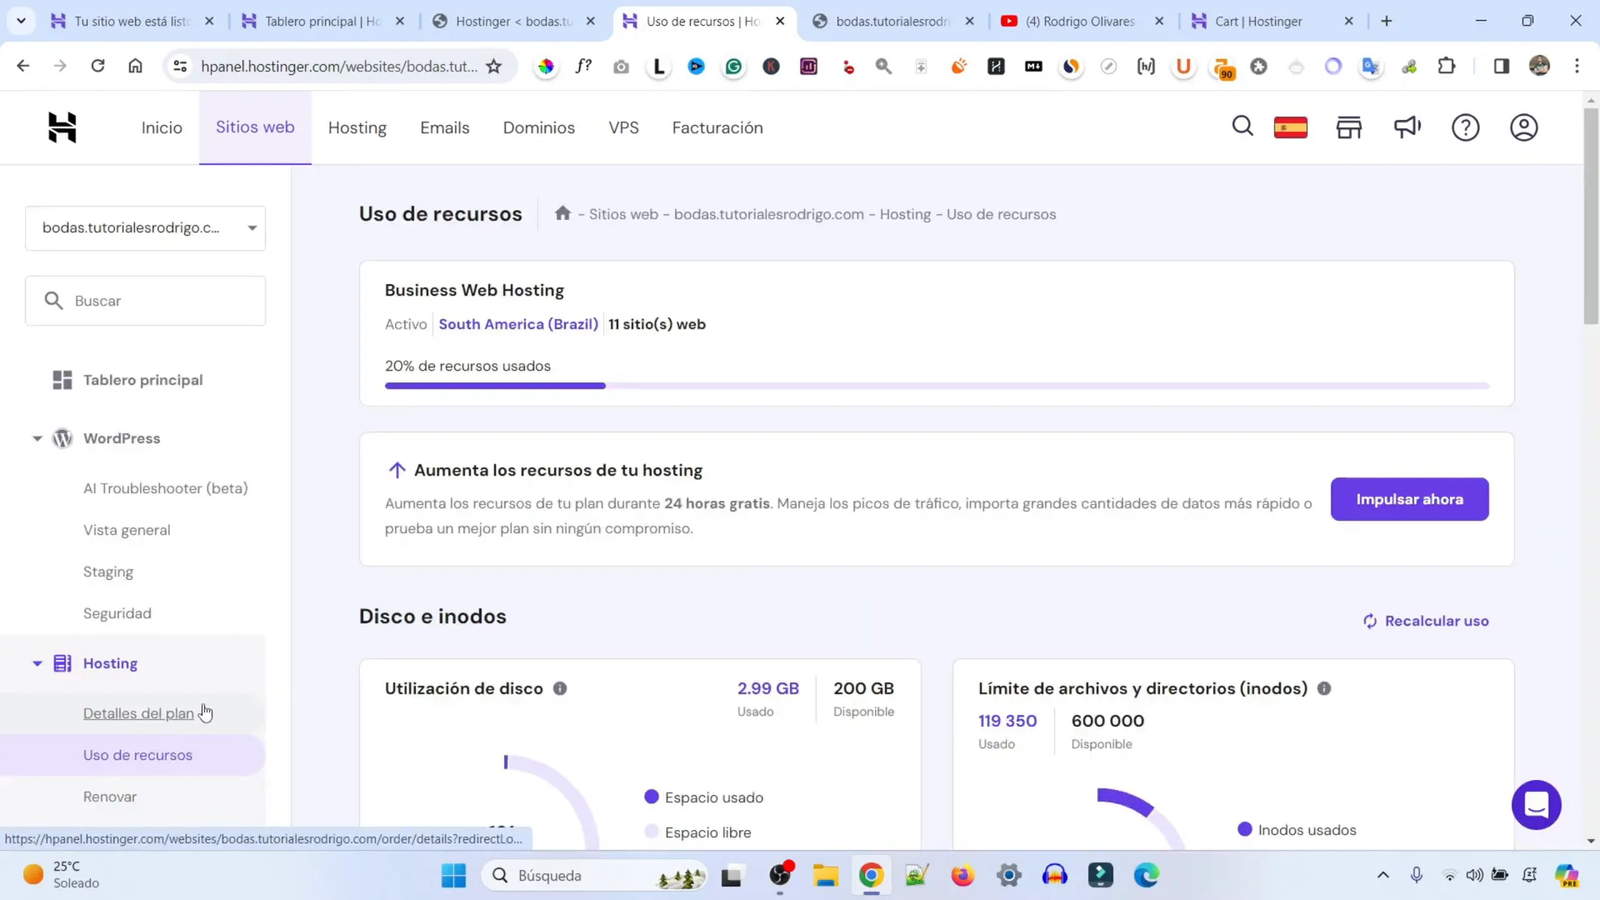Open VPS navigation item
1600x900 pixels.
point(624,128)
